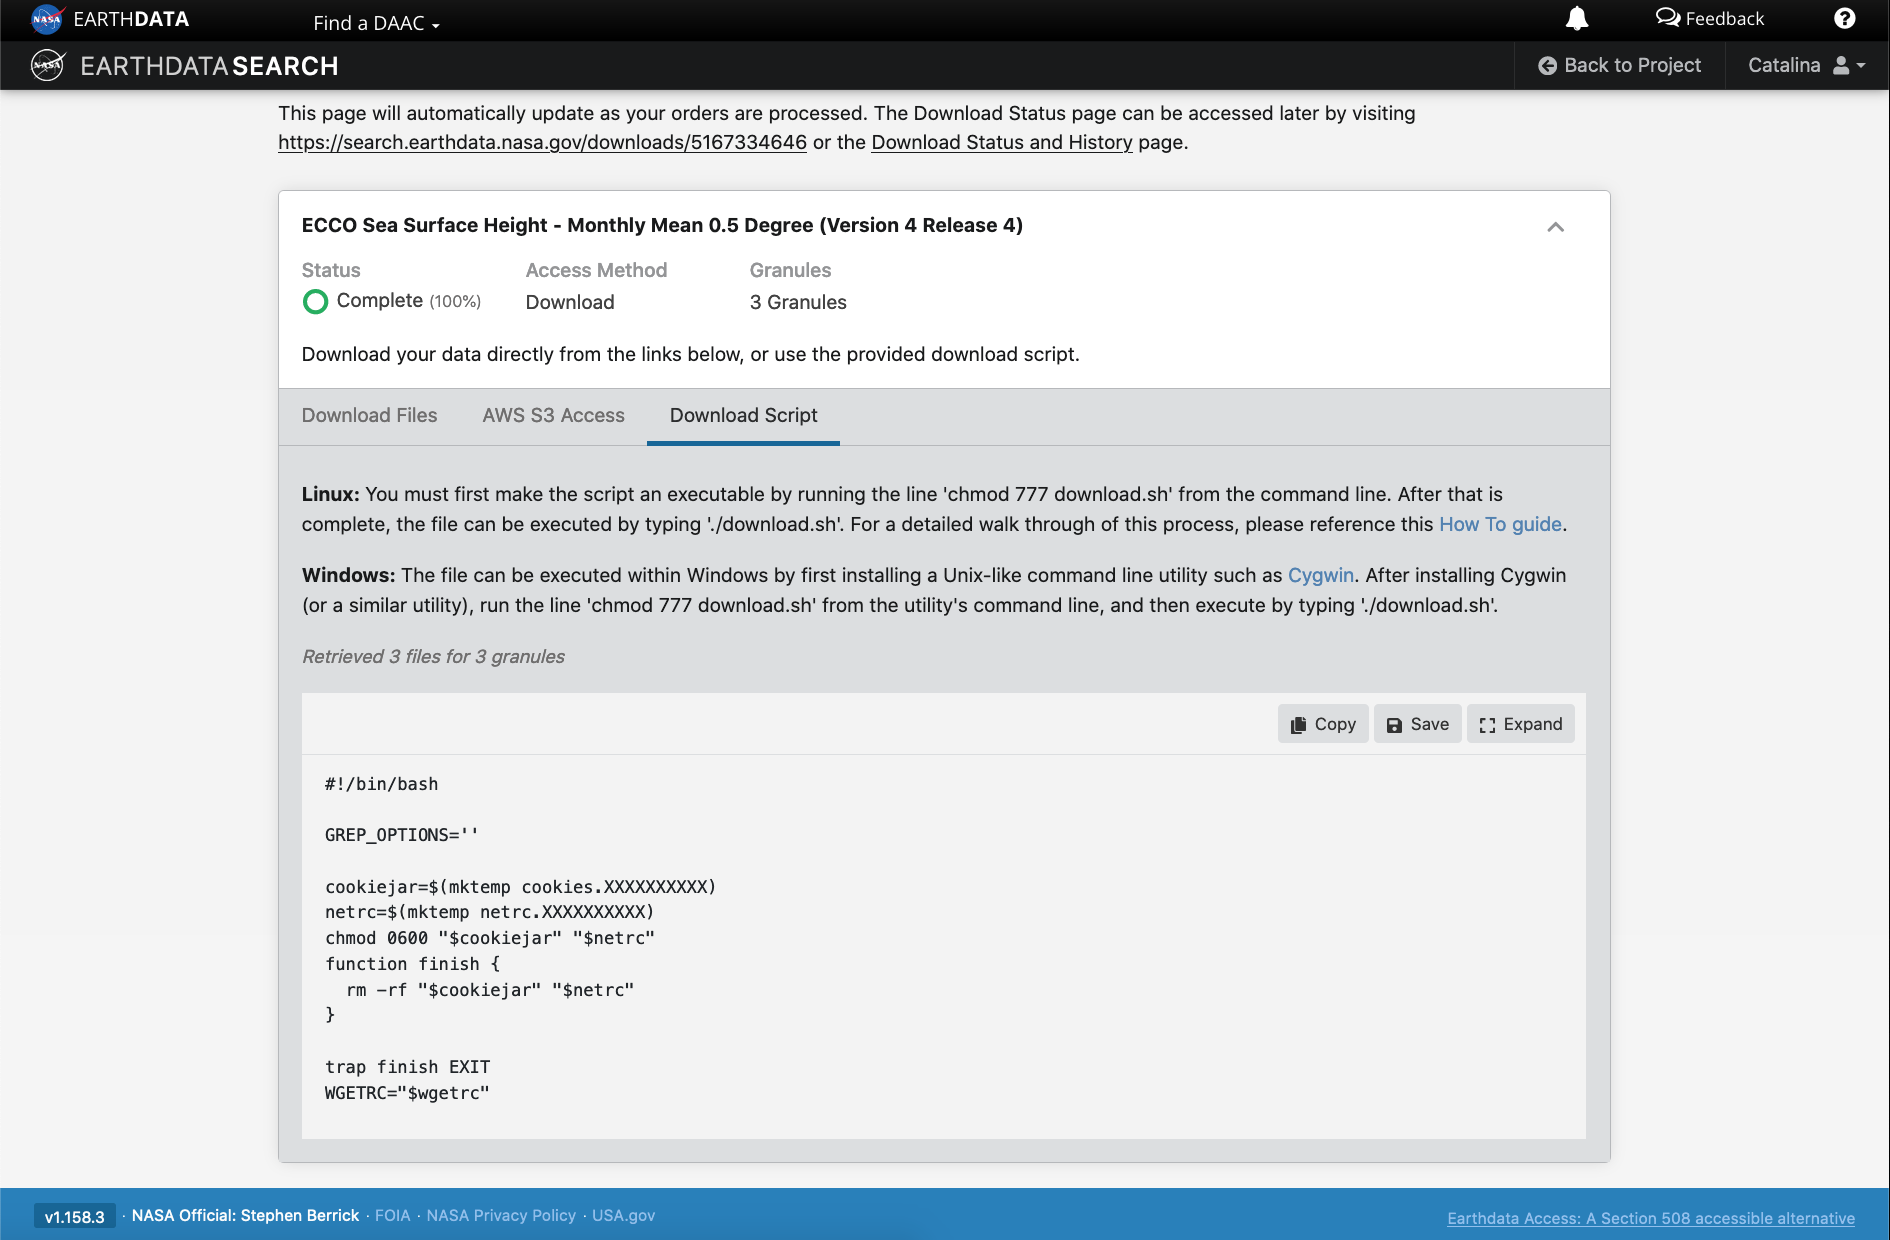Copy the download script
Image resolution: width=1890 pixels, height=1240 pixels.
(x=1322, y=724)
